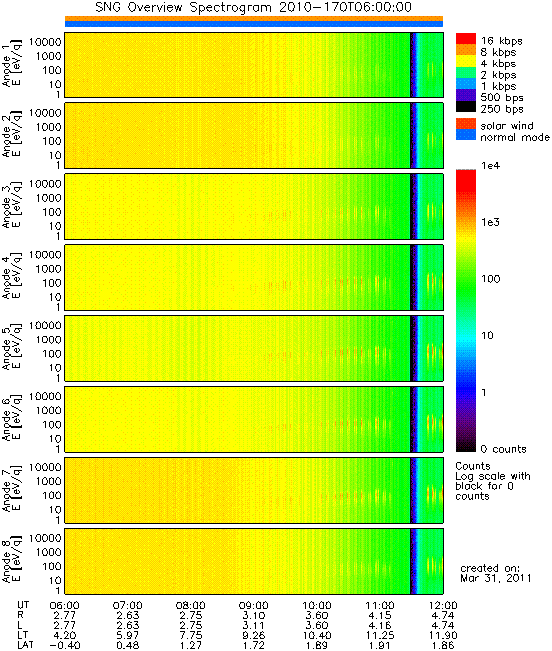Click the Anode 7 spectrogram panel
This screenshot has height=651, width=552.
tap(254, 490)
